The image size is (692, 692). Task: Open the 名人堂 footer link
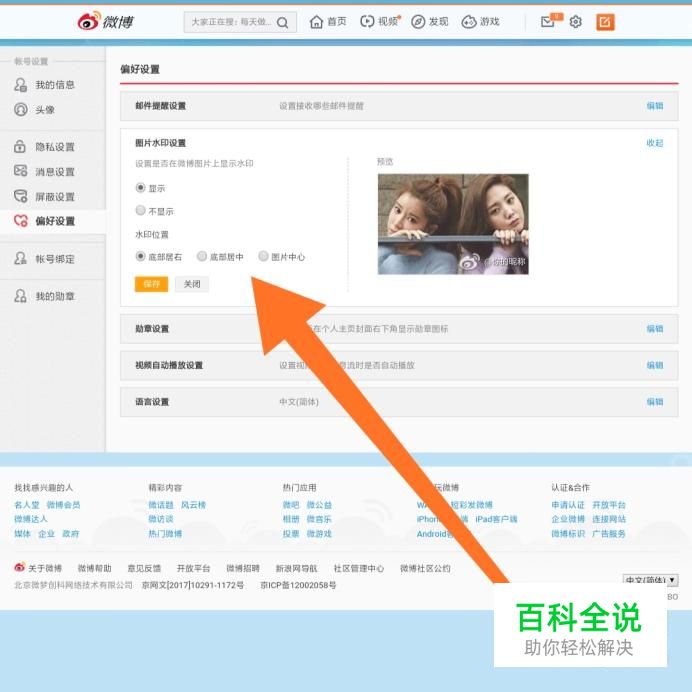26,504
